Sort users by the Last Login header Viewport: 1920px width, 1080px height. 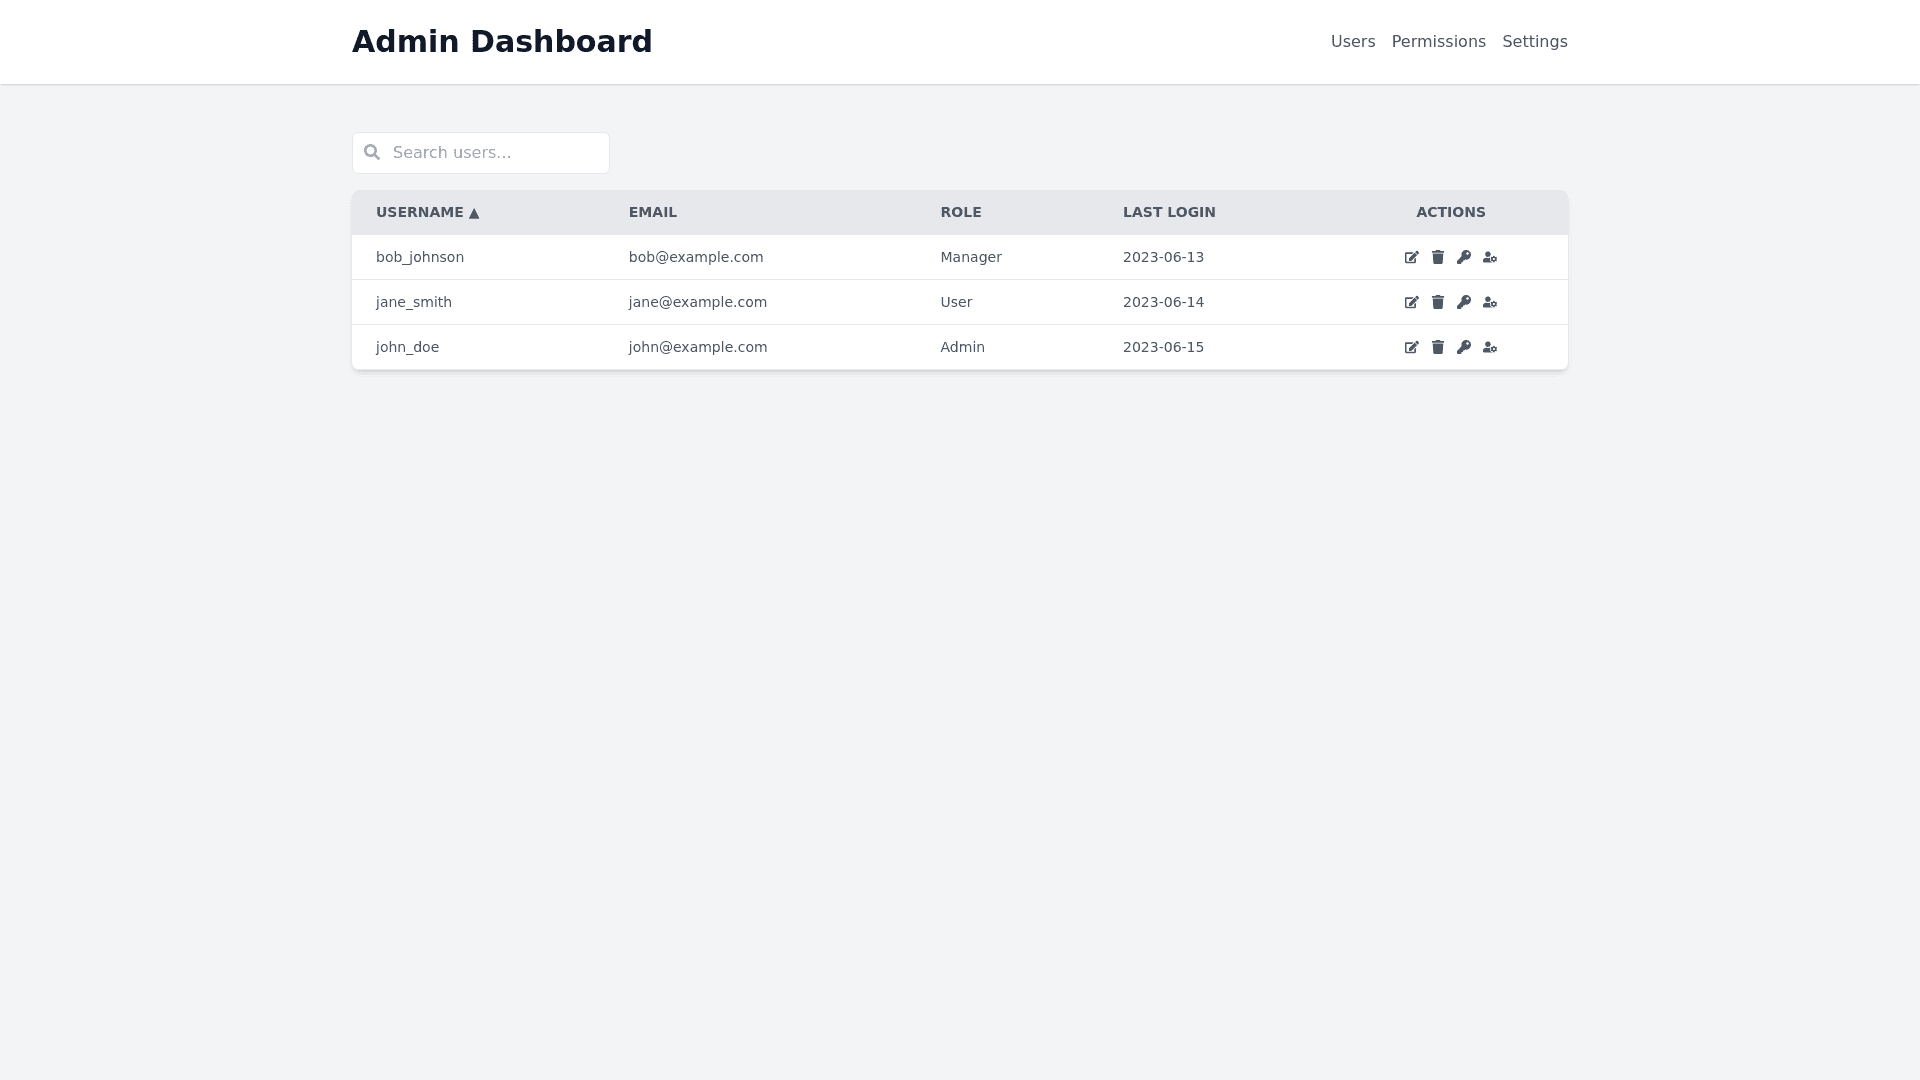point(1168,212)
